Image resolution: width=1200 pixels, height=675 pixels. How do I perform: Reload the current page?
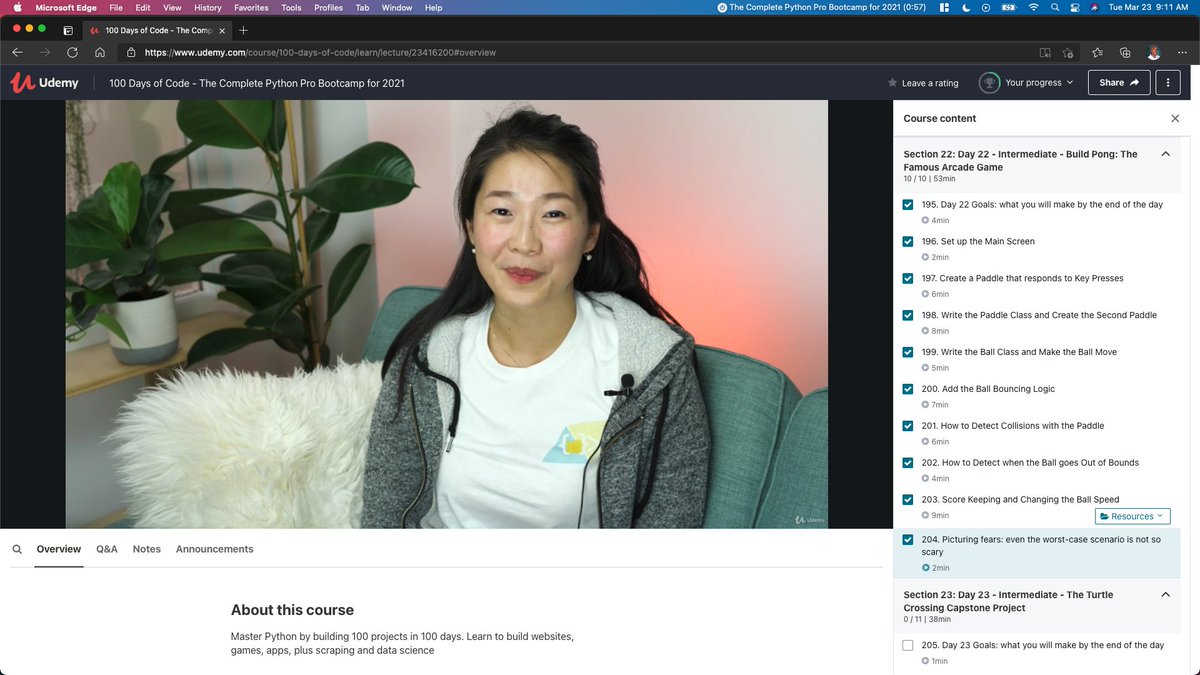coord(72,52)
